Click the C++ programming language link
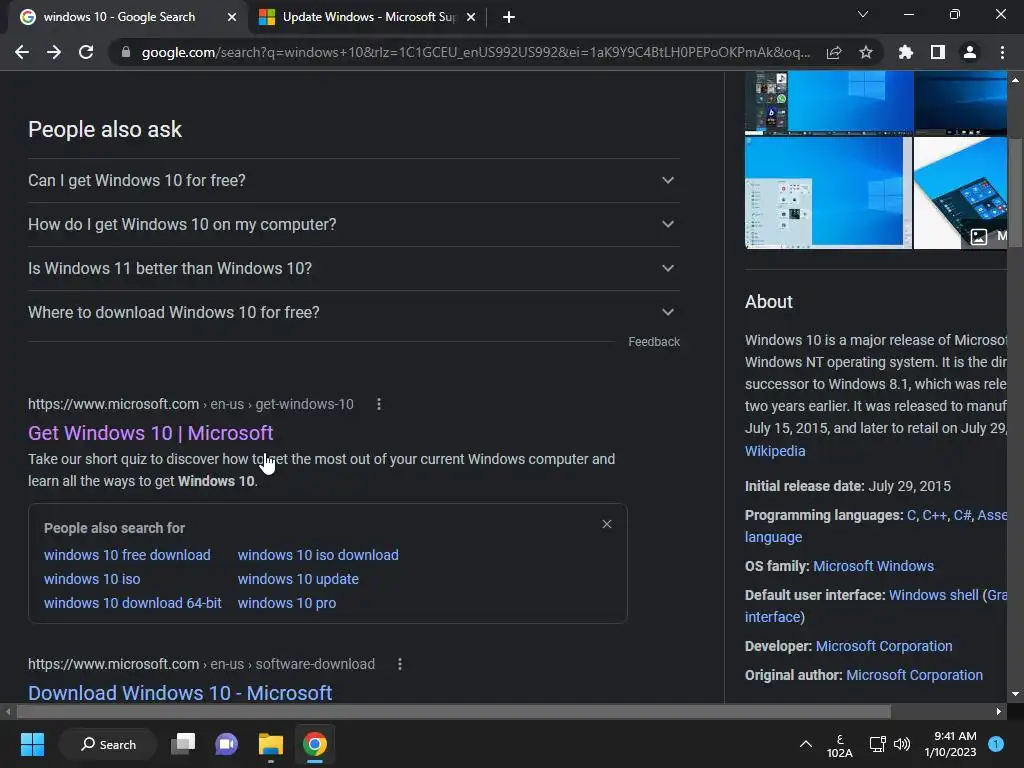 (x=934, y=515)
